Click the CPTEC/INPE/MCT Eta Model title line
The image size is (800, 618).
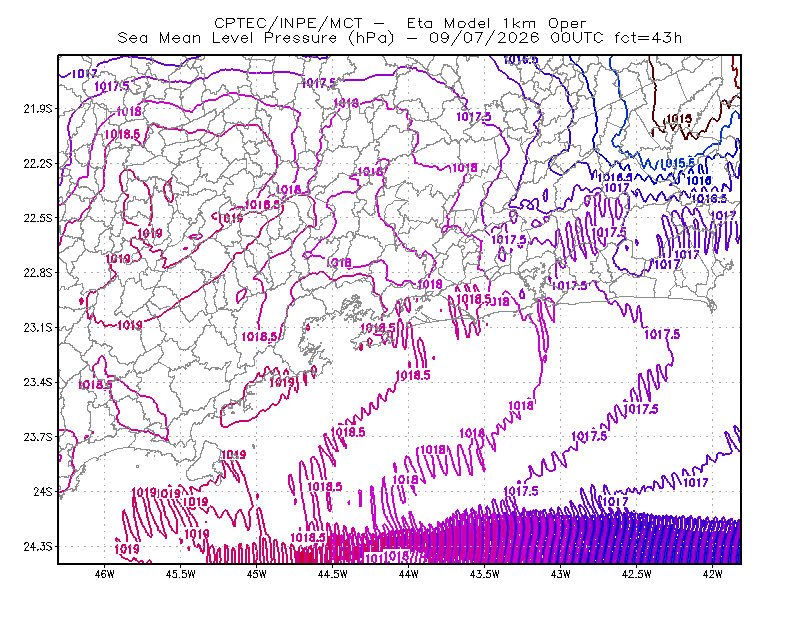click(x=400, y=23)
